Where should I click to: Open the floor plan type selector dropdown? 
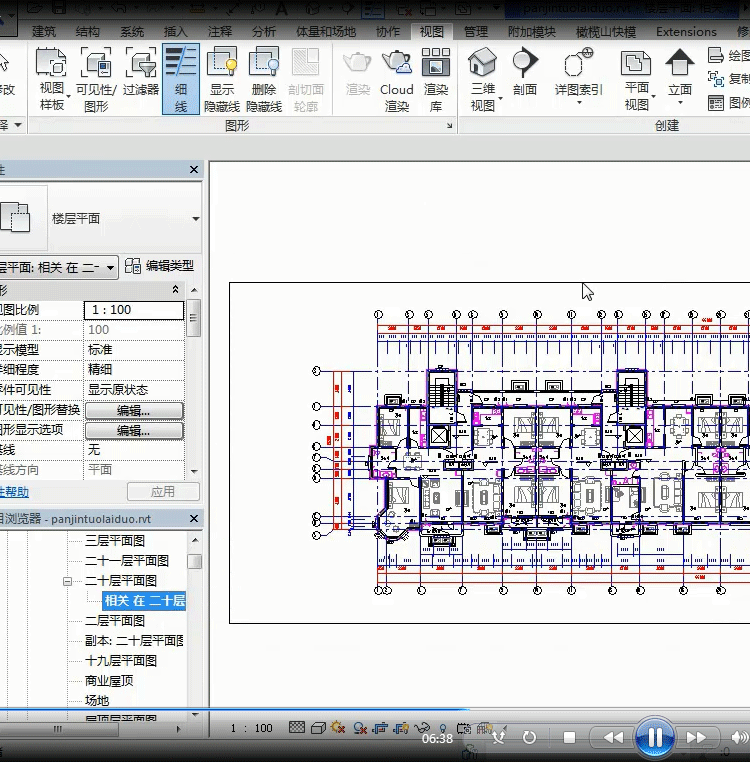pos(195,219)
